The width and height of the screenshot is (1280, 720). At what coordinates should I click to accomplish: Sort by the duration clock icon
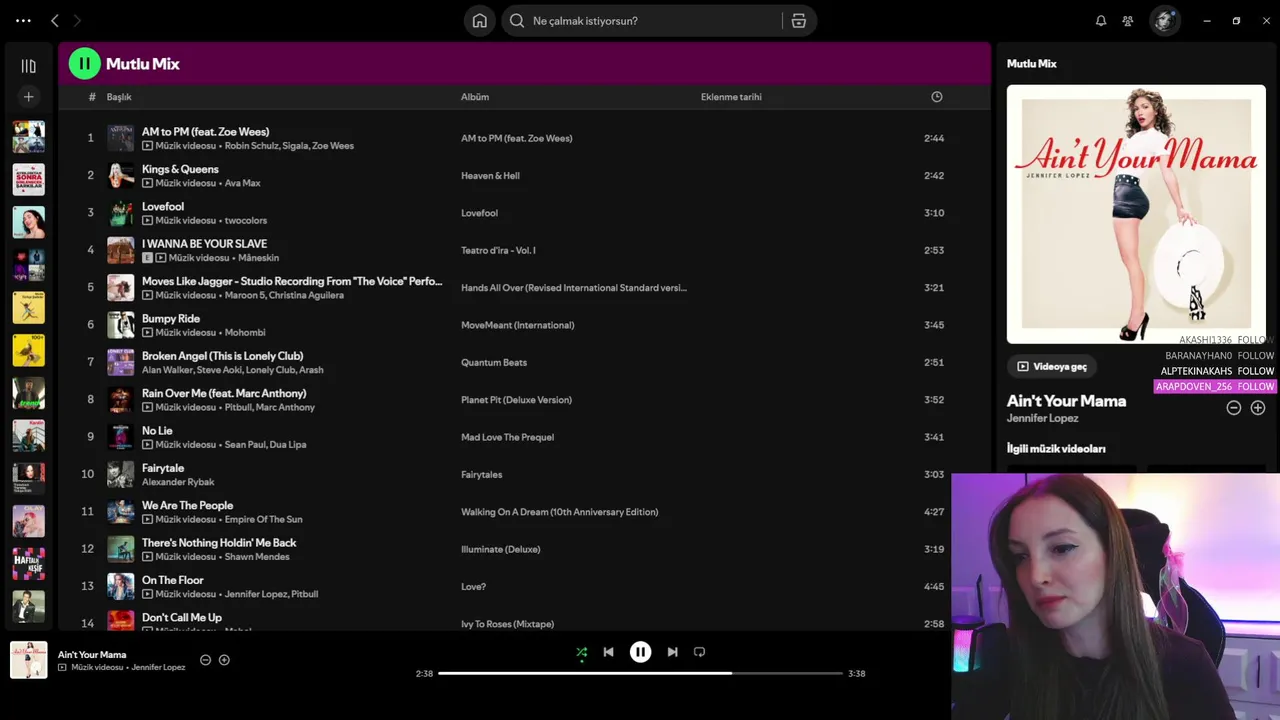click(937, 97)
